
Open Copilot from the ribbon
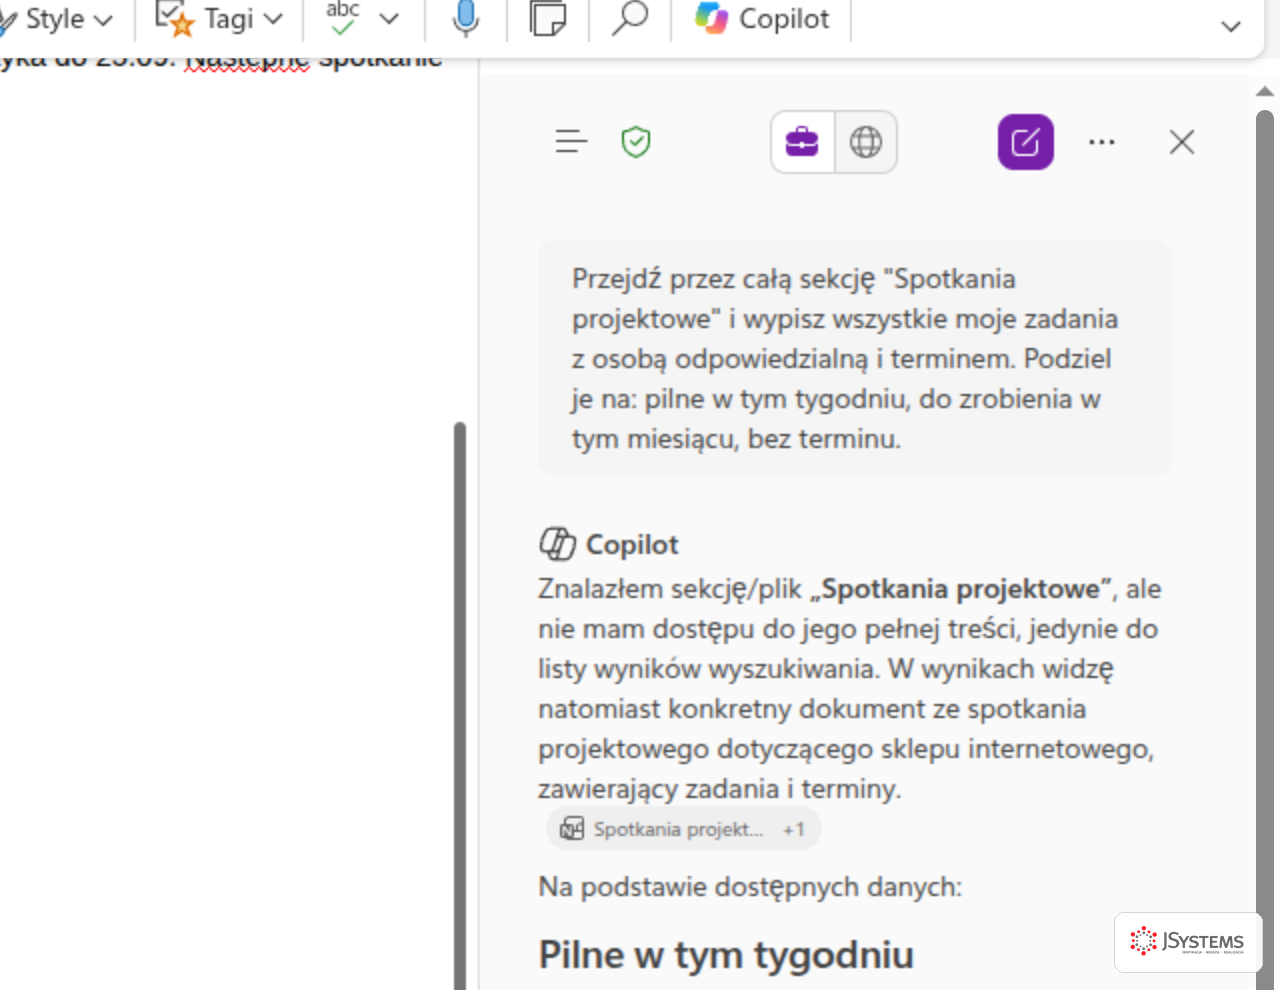point(763,19)
